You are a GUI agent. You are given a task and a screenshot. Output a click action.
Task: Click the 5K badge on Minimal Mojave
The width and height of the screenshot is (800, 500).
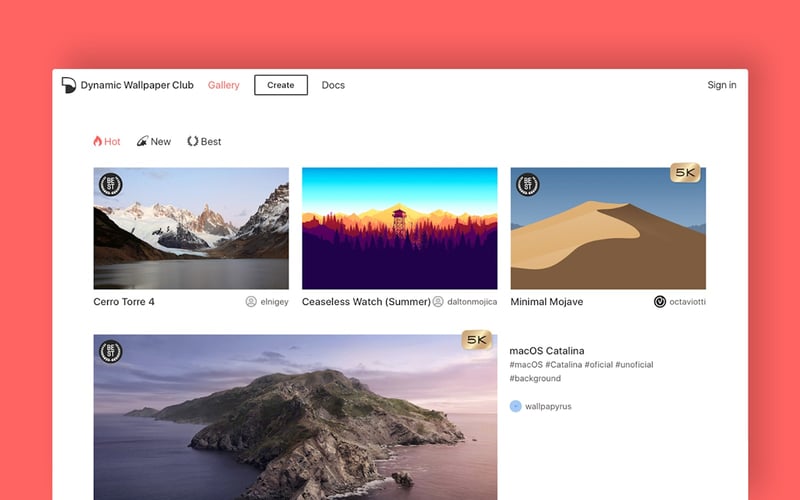click(685, 173)
